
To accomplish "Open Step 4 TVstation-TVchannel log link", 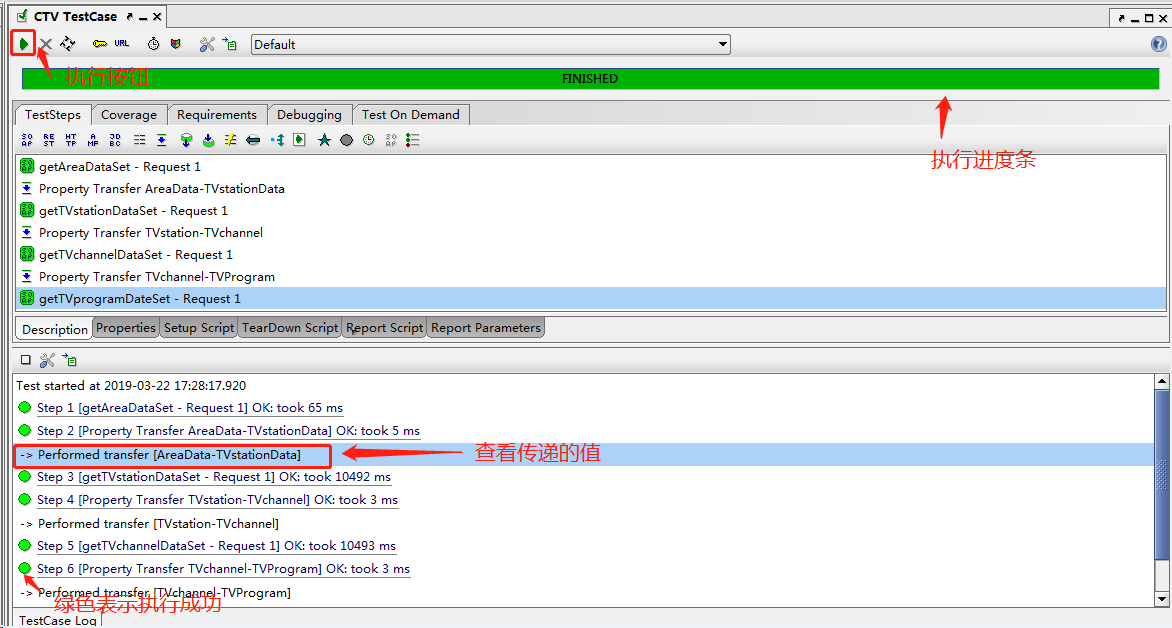I will coord(218,500).
